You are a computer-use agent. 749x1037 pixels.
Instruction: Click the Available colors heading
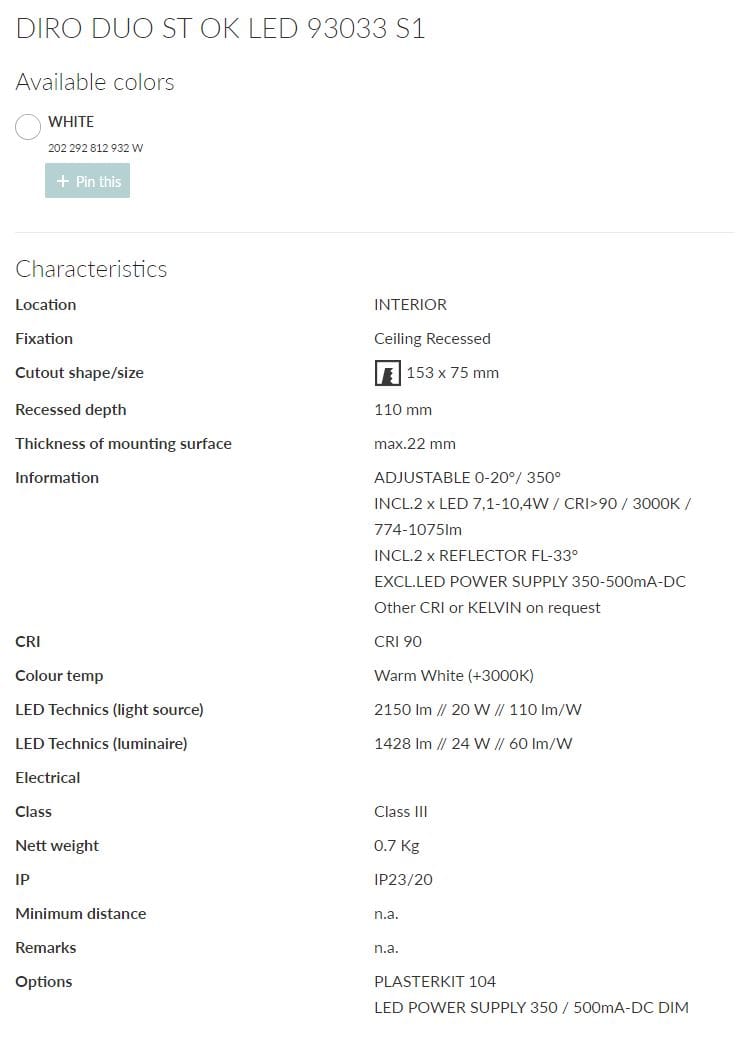click(95, 82)
